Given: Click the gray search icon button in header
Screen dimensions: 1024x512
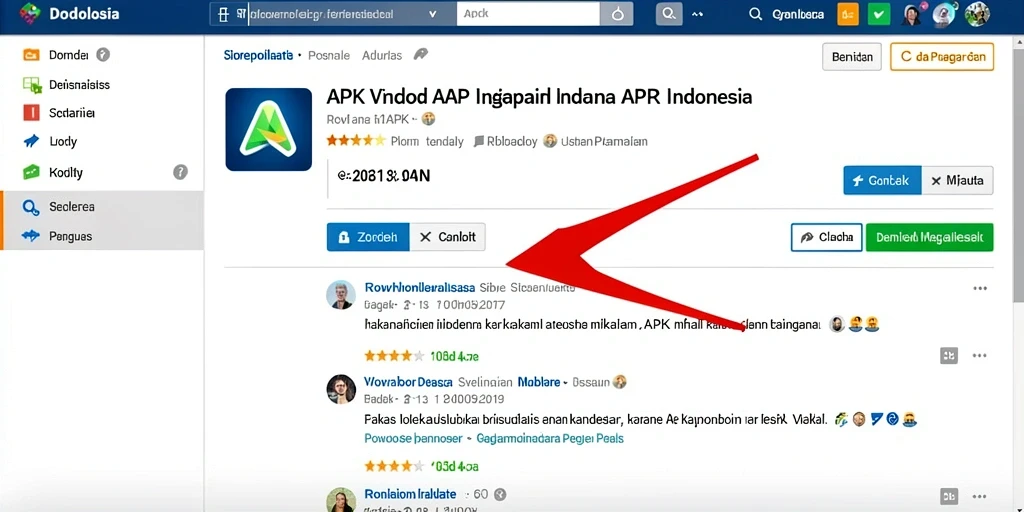Looking at the screenshot, I should click(x=669, y=14).
